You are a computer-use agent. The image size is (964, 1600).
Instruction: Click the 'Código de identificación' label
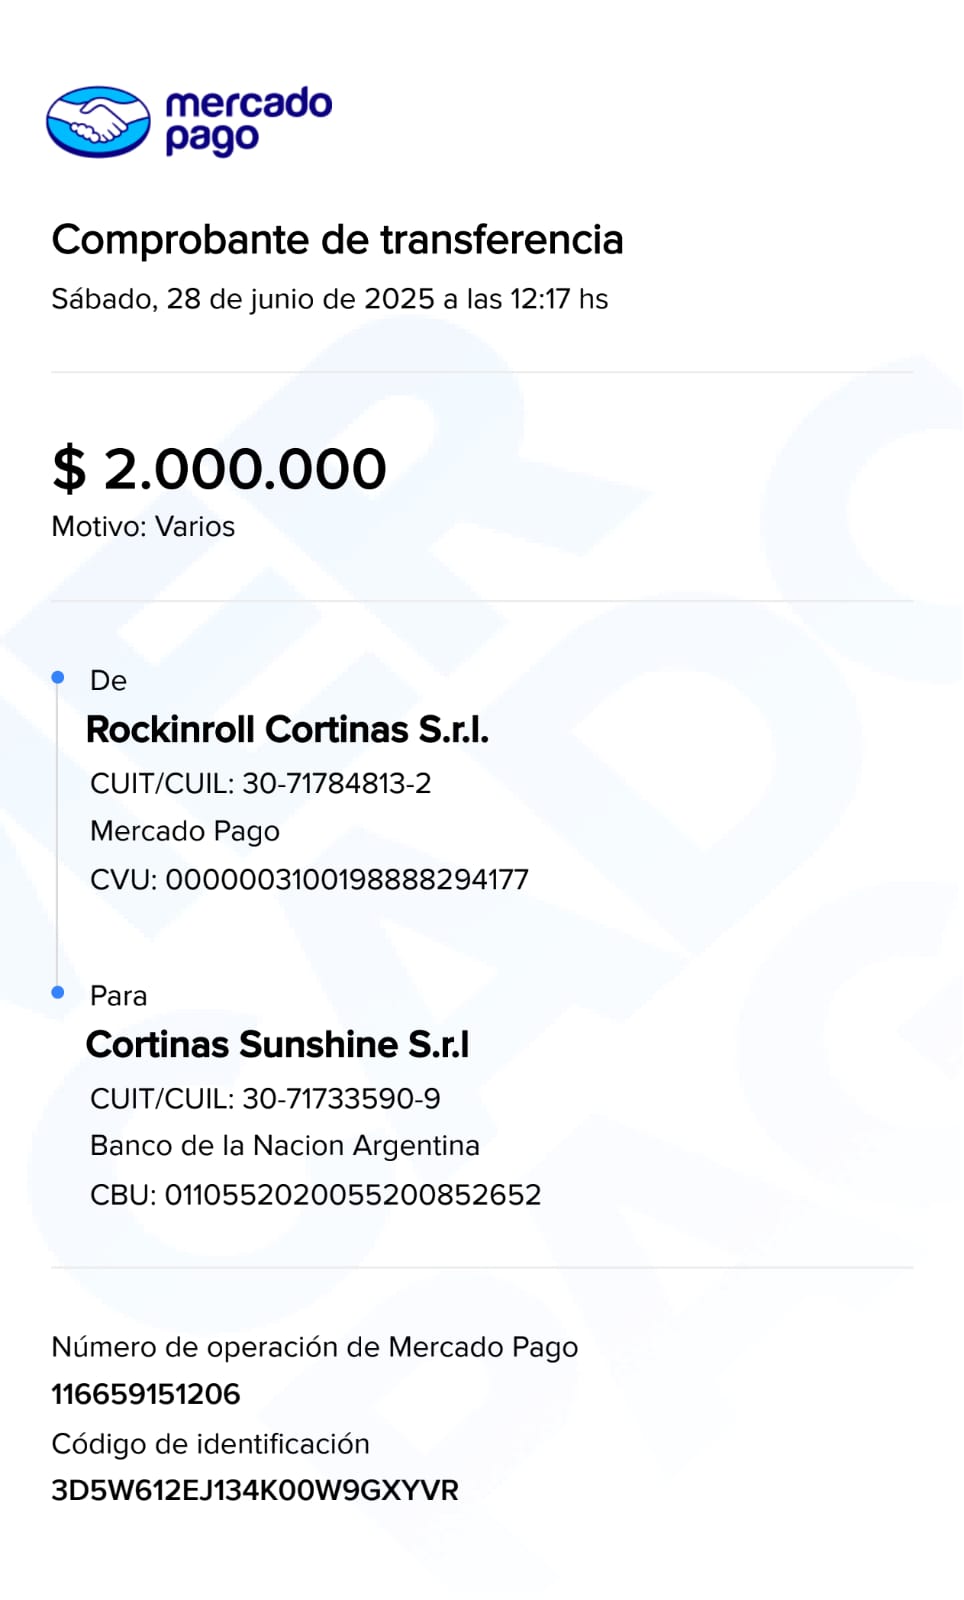(210, 1444)
